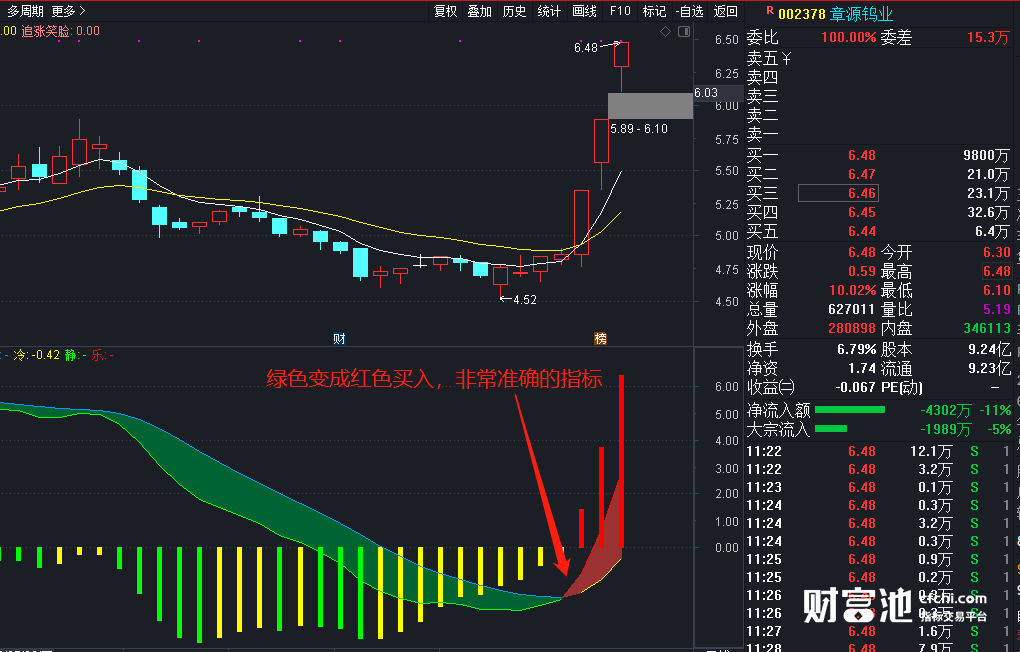Click the 买一 bid price 6.48
Screen dimensions: 1020x652
point(861,155)
